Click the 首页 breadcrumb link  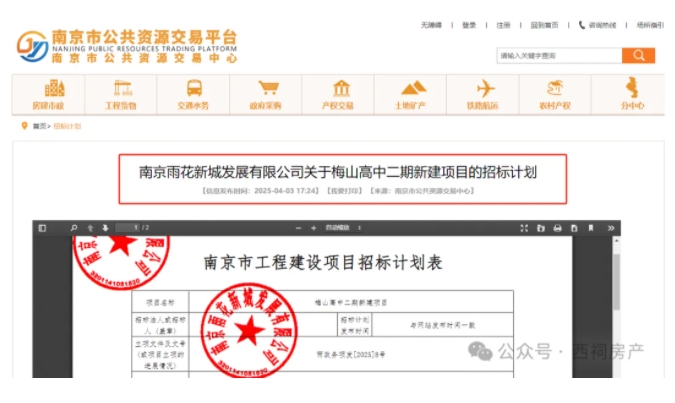[x=40, y=127]
